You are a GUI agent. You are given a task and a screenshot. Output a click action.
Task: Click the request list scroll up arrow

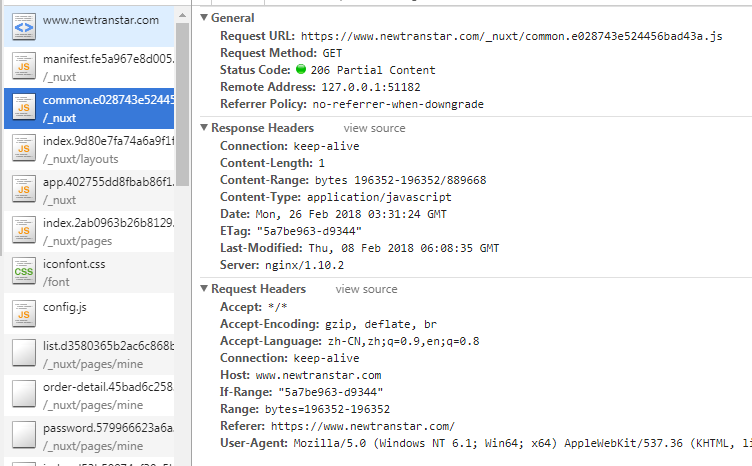(x=182, y=15)
